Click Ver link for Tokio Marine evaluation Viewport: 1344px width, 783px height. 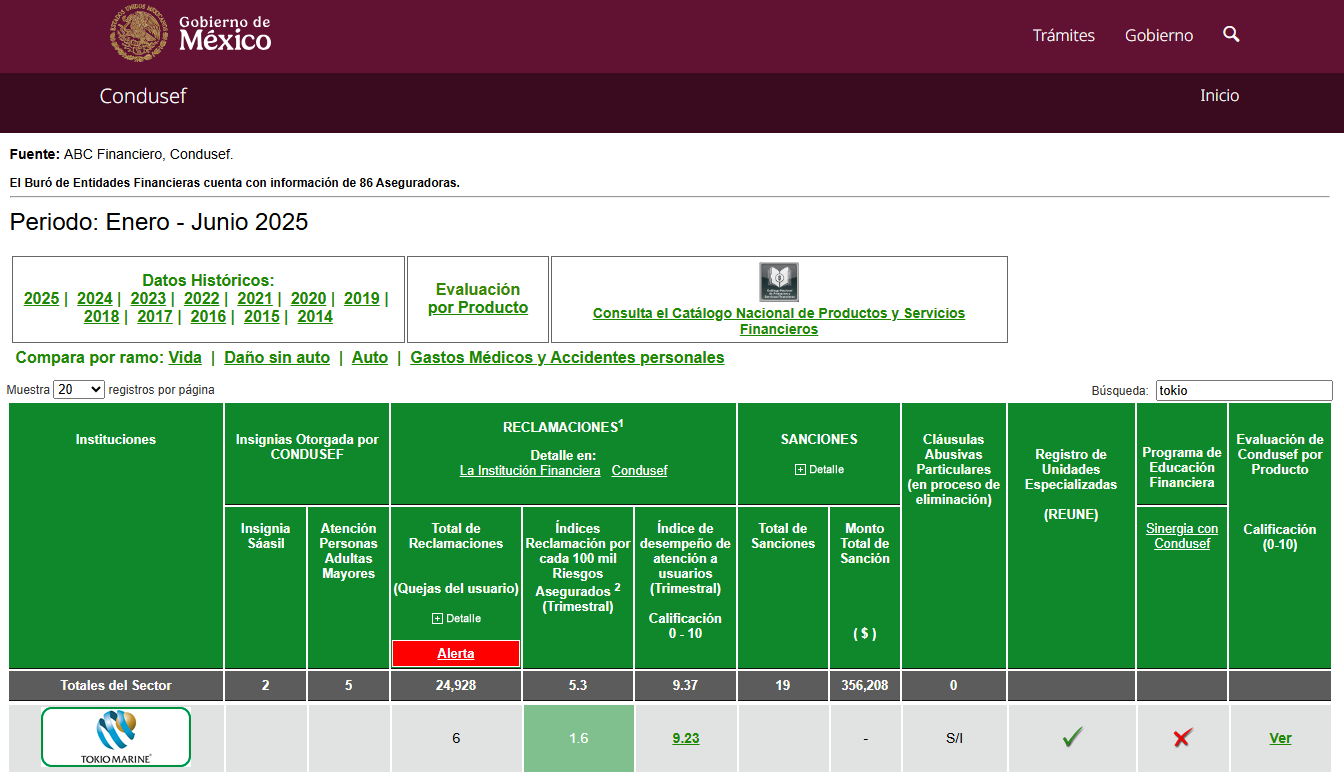click(x=1280, y=739)
